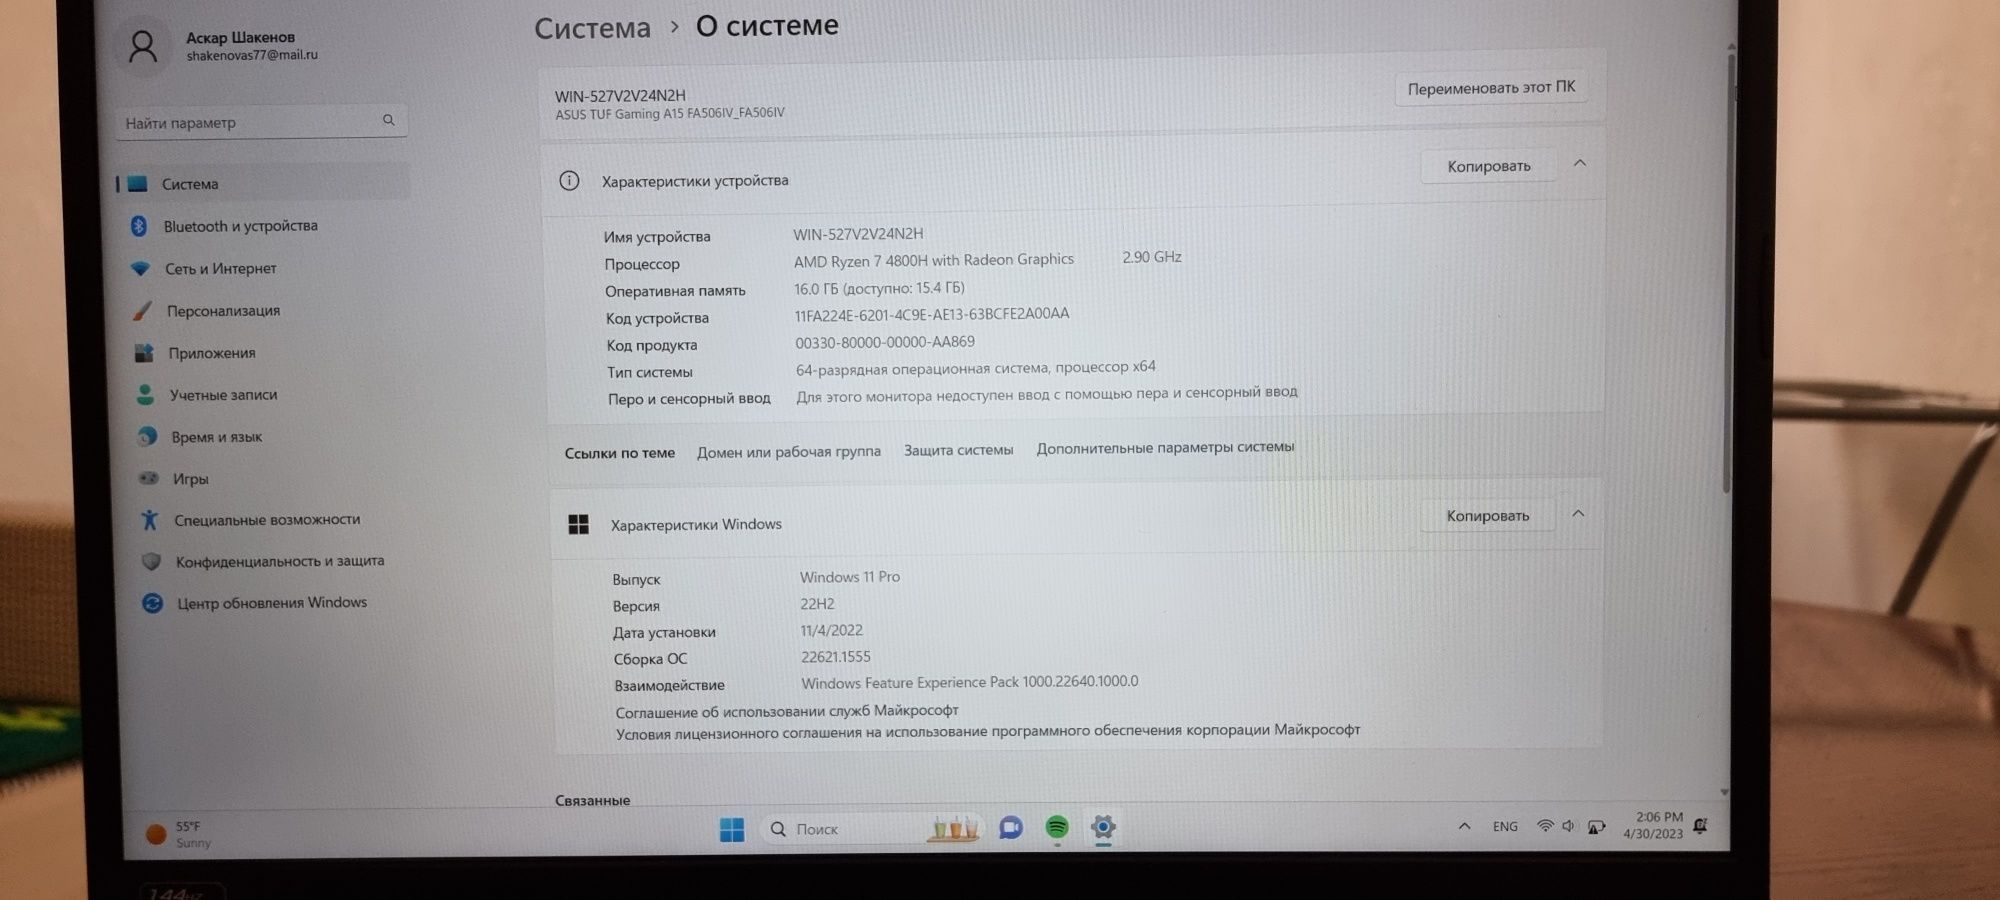This screenshot has height=900, width=2000.
Task: Select the Windows 11 Pro edition text
Action: [x=850, y=577]
